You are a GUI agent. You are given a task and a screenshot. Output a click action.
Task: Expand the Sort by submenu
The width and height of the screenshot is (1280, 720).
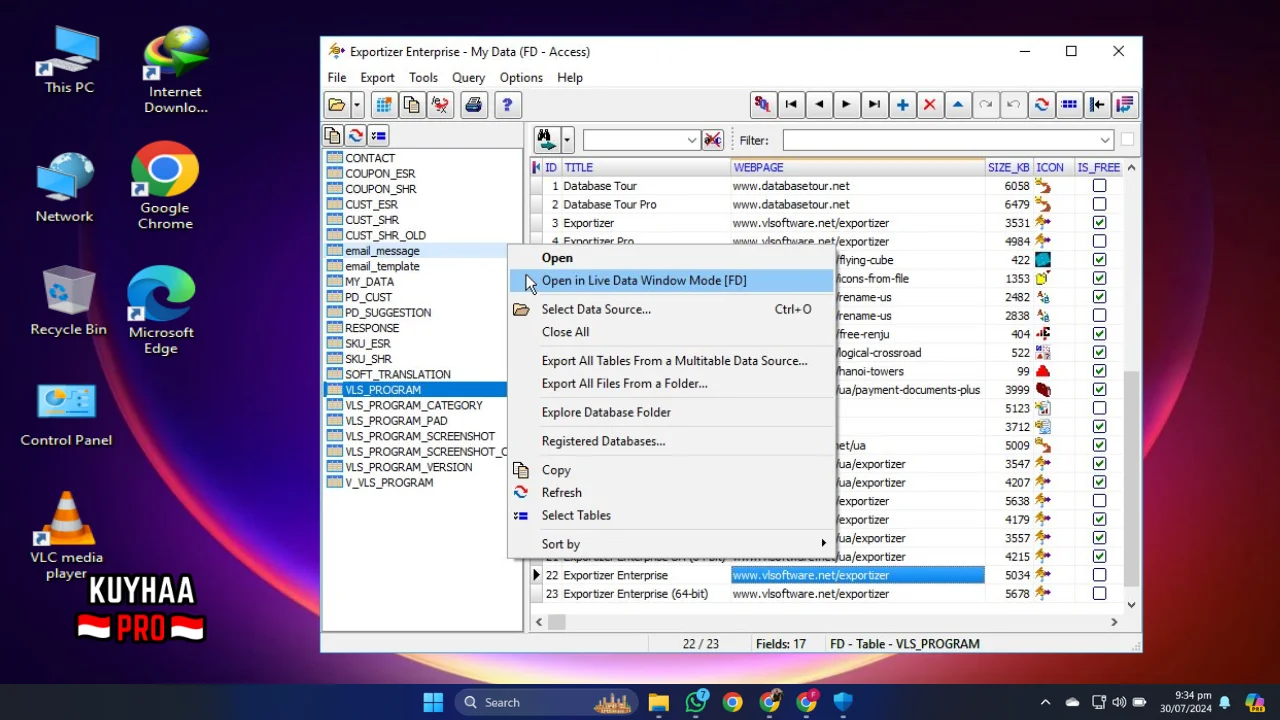coord(671,544)
